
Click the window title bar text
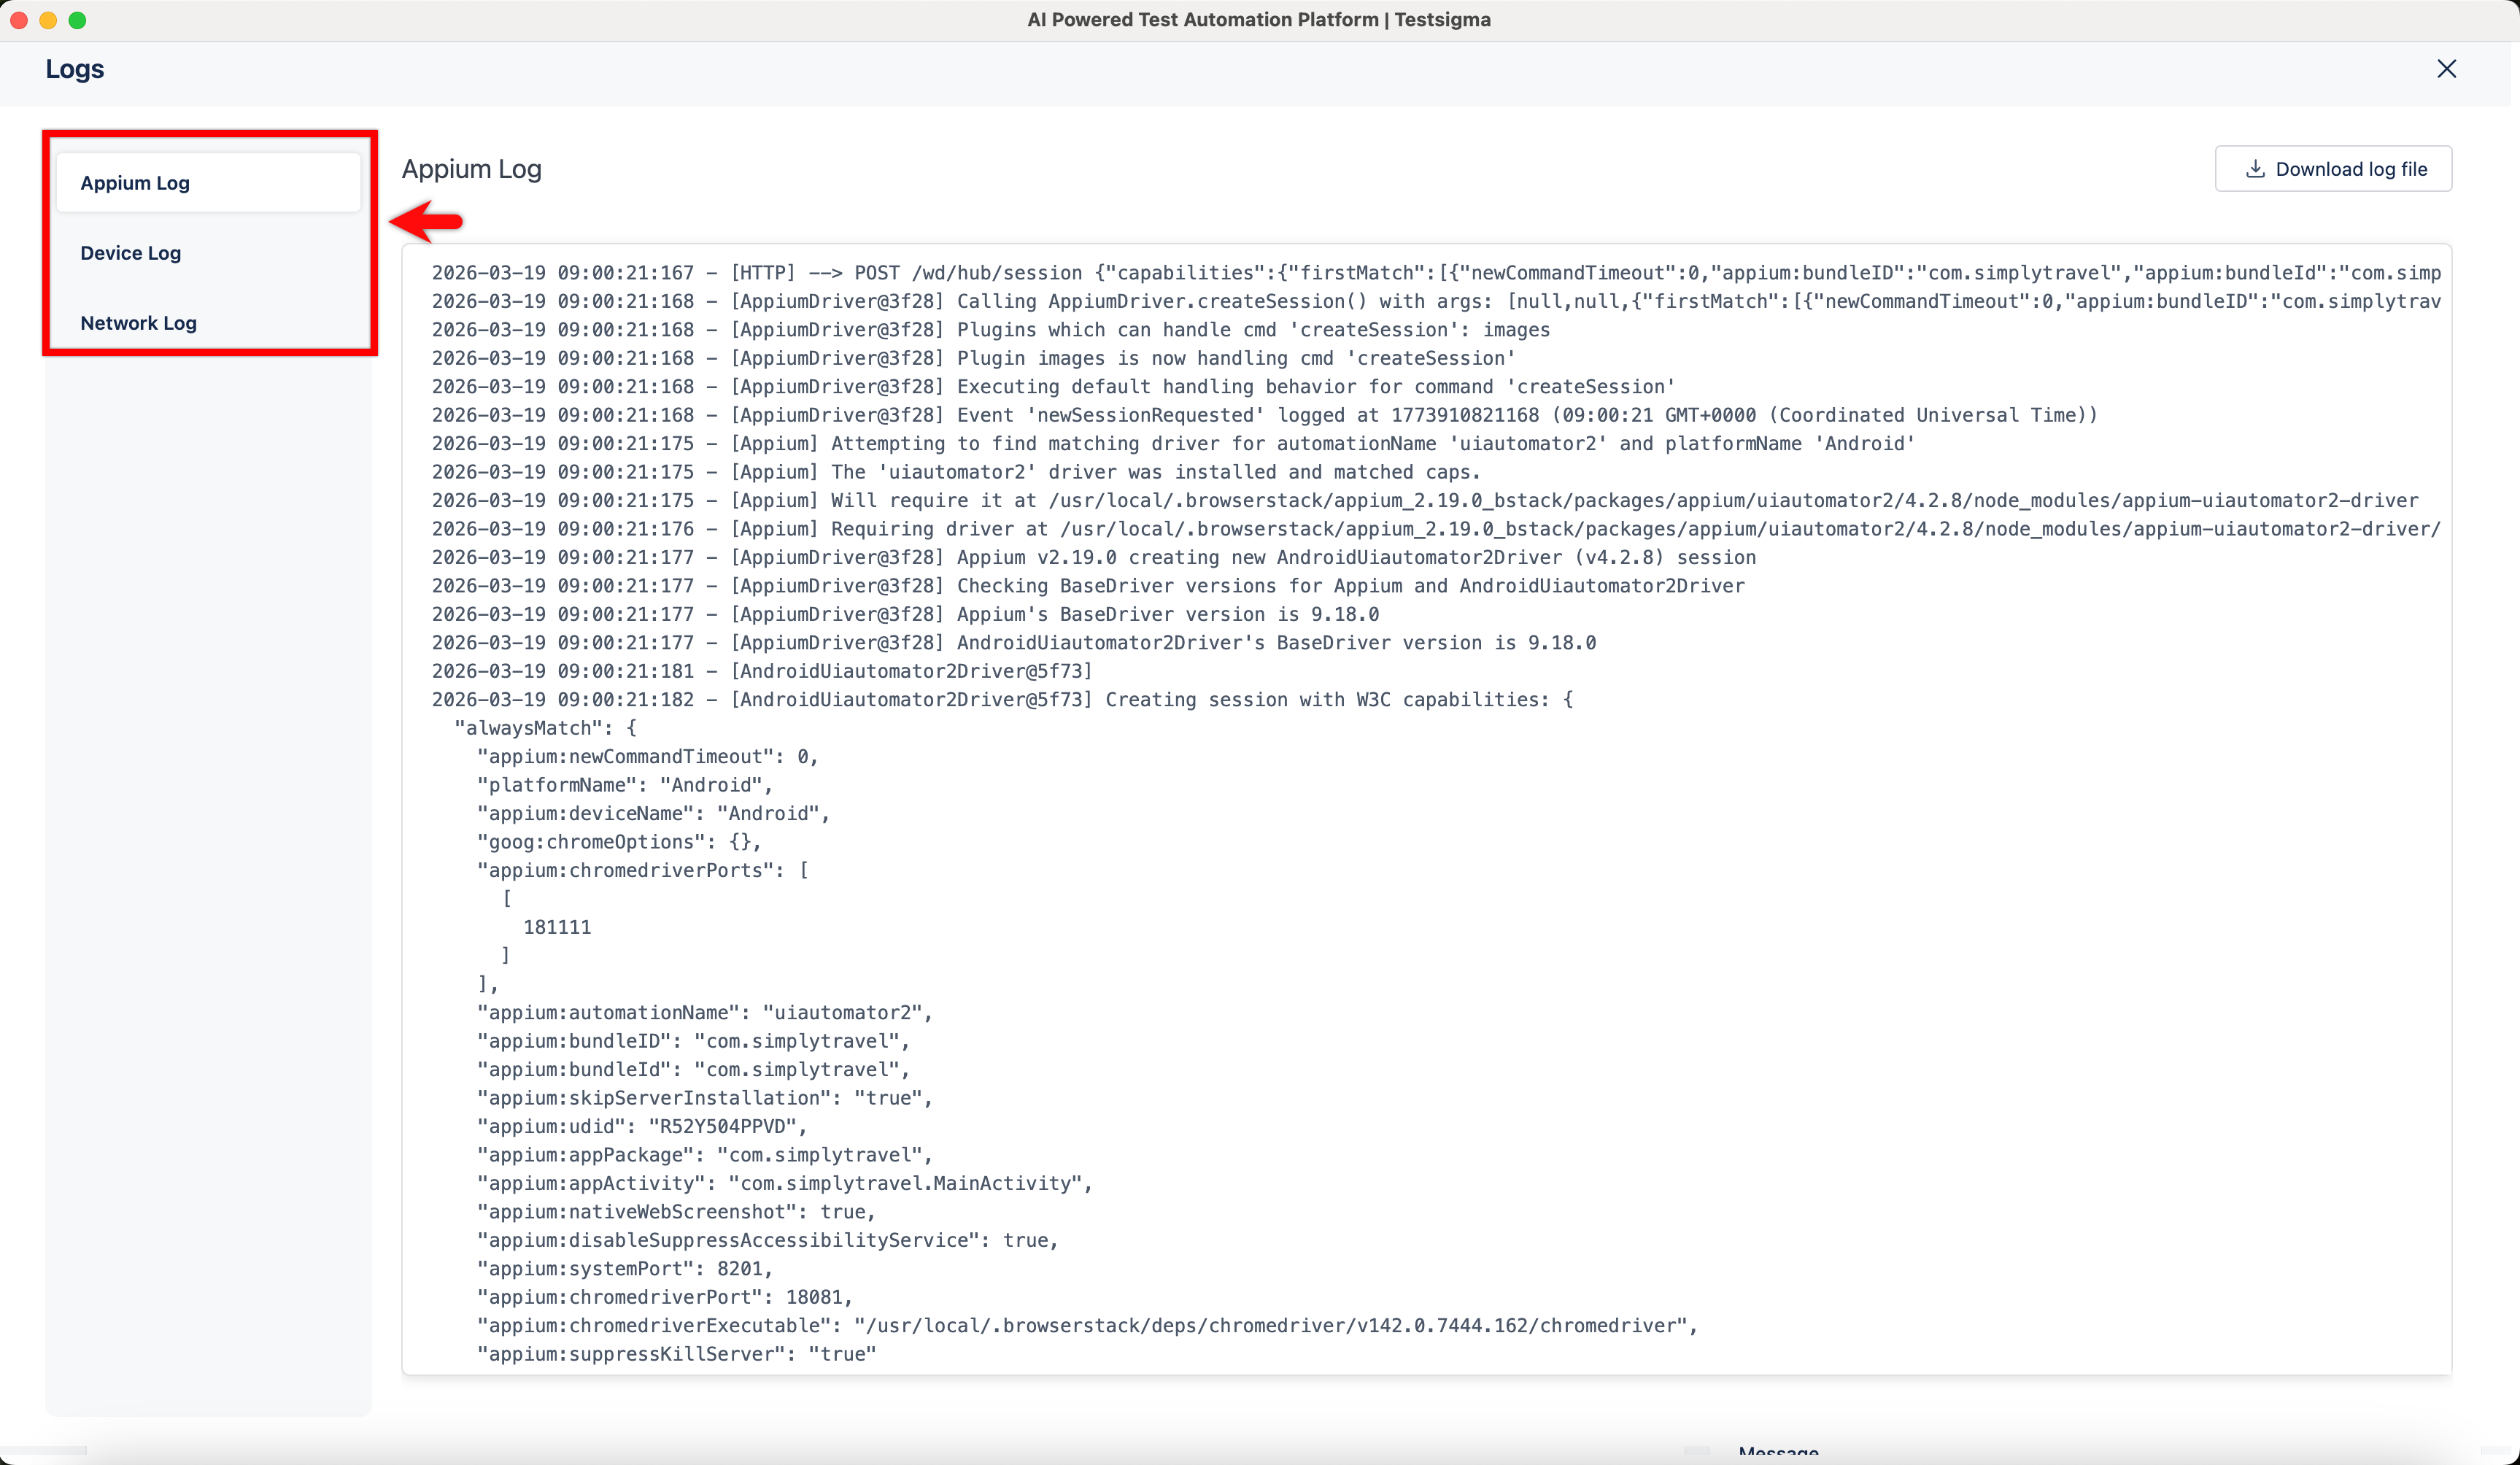pos(1258,20)
